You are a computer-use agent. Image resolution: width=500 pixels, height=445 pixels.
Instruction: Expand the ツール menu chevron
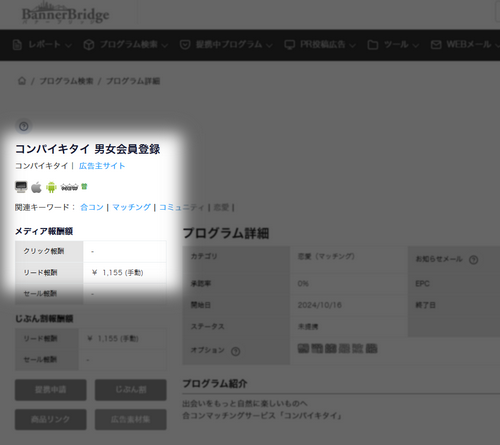click(415, 45)
